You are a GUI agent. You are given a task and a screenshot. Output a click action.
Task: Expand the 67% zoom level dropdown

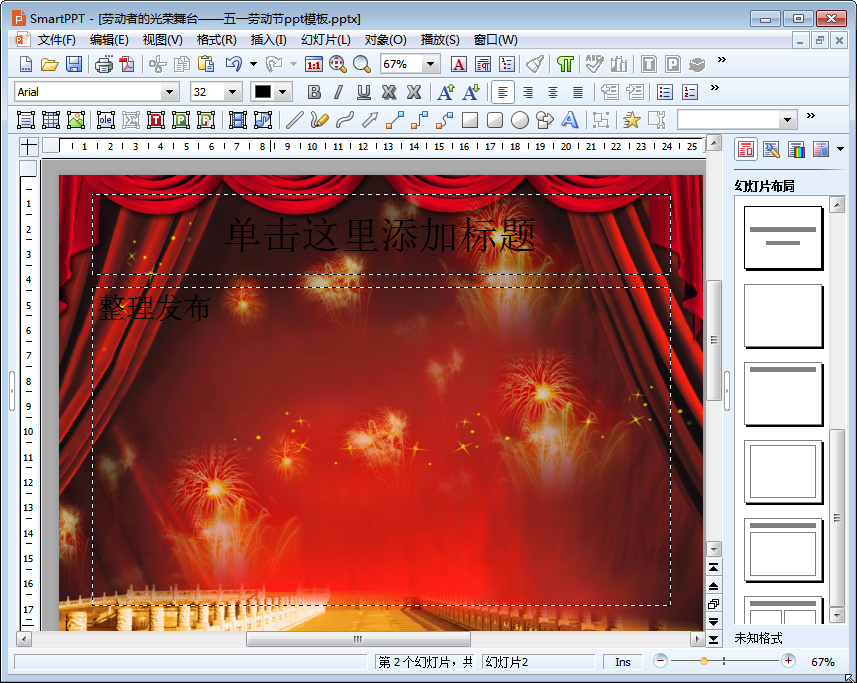click(431, 64)
